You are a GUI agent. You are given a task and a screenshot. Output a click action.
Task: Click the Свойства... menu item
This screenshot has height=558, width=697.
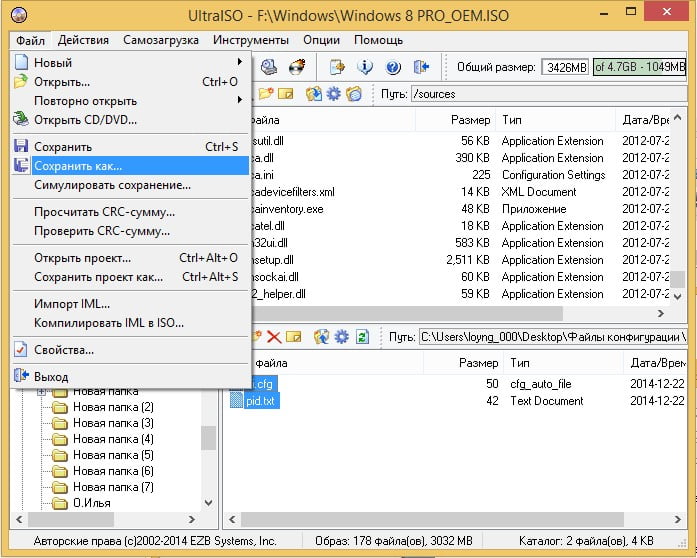pyautogui.click(x=64, y=350)
